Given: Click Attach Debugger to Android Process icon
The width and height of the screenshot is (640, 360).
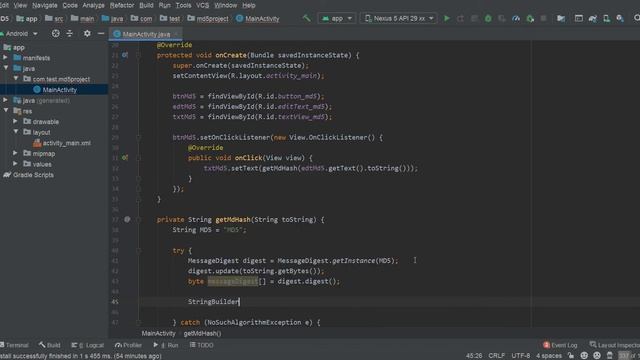Looking at the screenshot, I should tap(530, 18).
